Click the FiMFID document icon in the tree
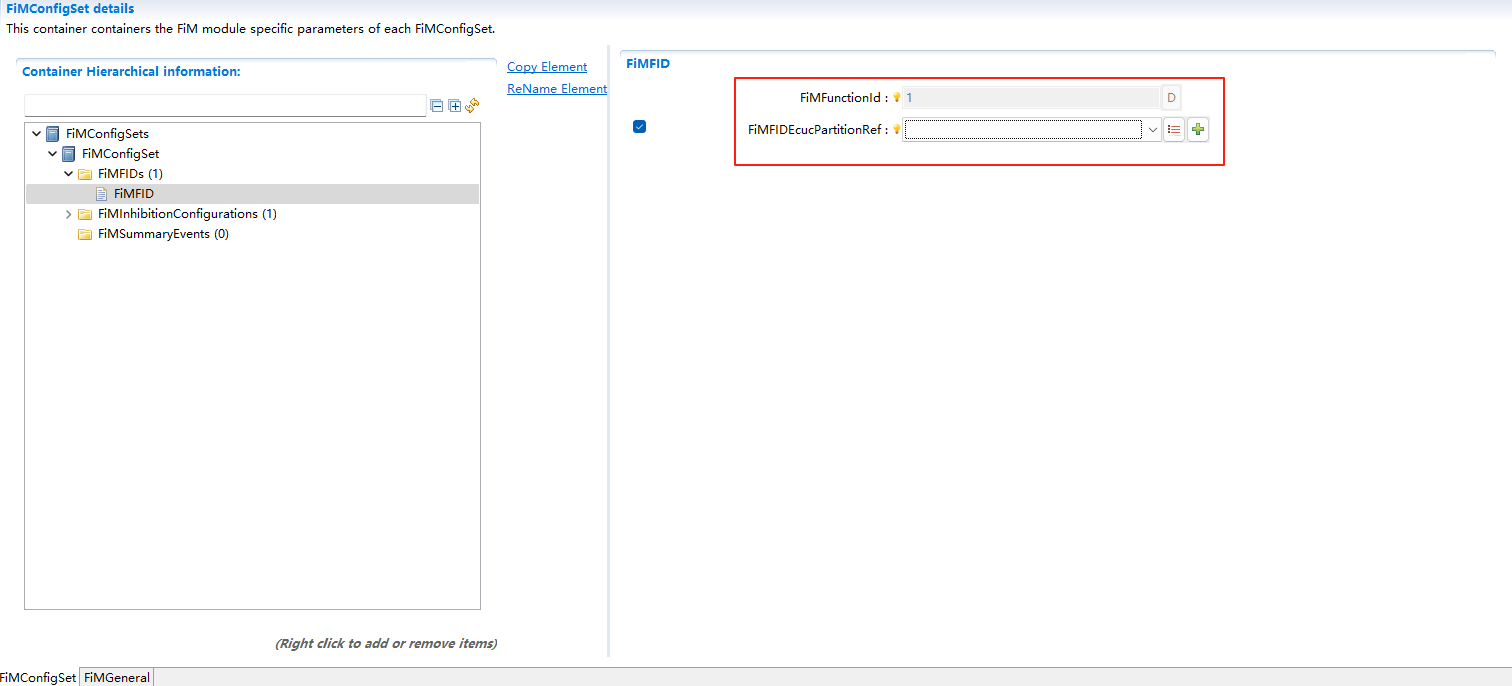 pos(101,193)
